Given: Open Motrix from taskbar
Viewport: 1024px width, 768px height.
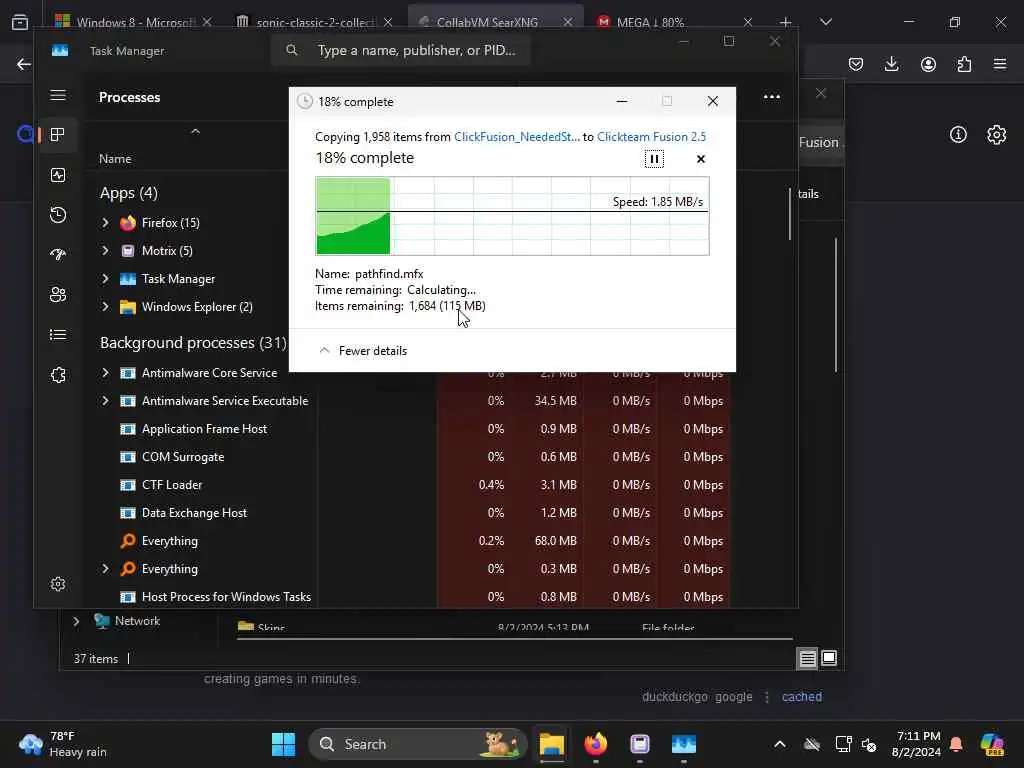Looking at the screenshot, I should tap(640, 744).
